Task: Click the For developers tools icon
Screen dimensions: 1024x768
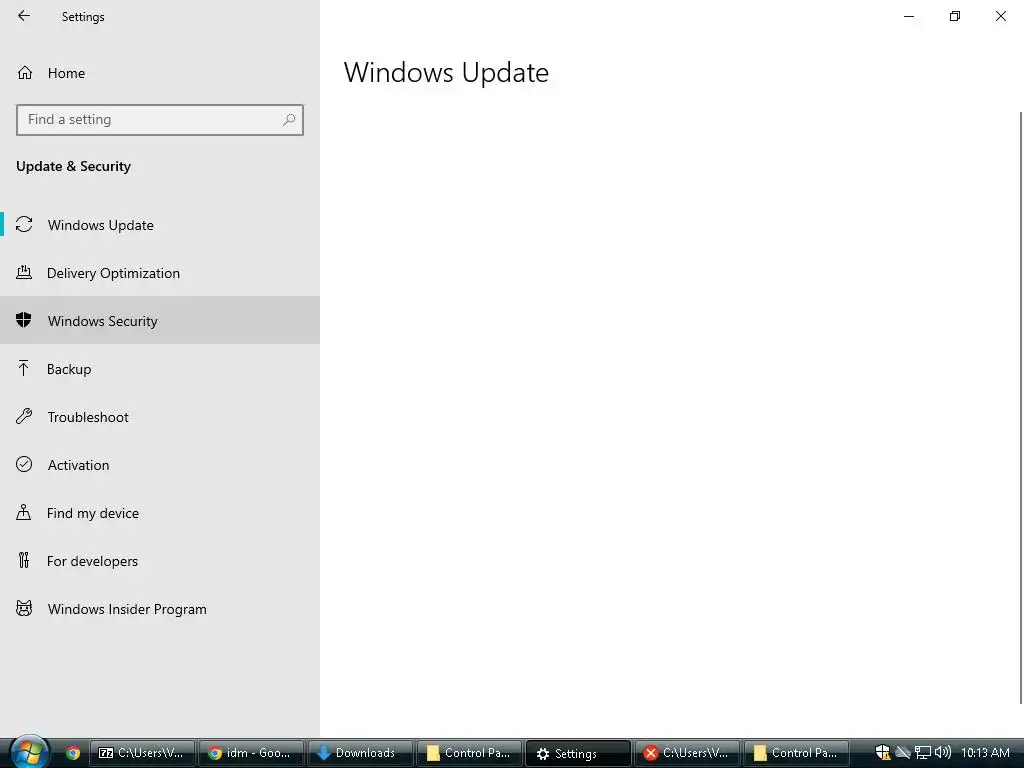Action: 24,560
